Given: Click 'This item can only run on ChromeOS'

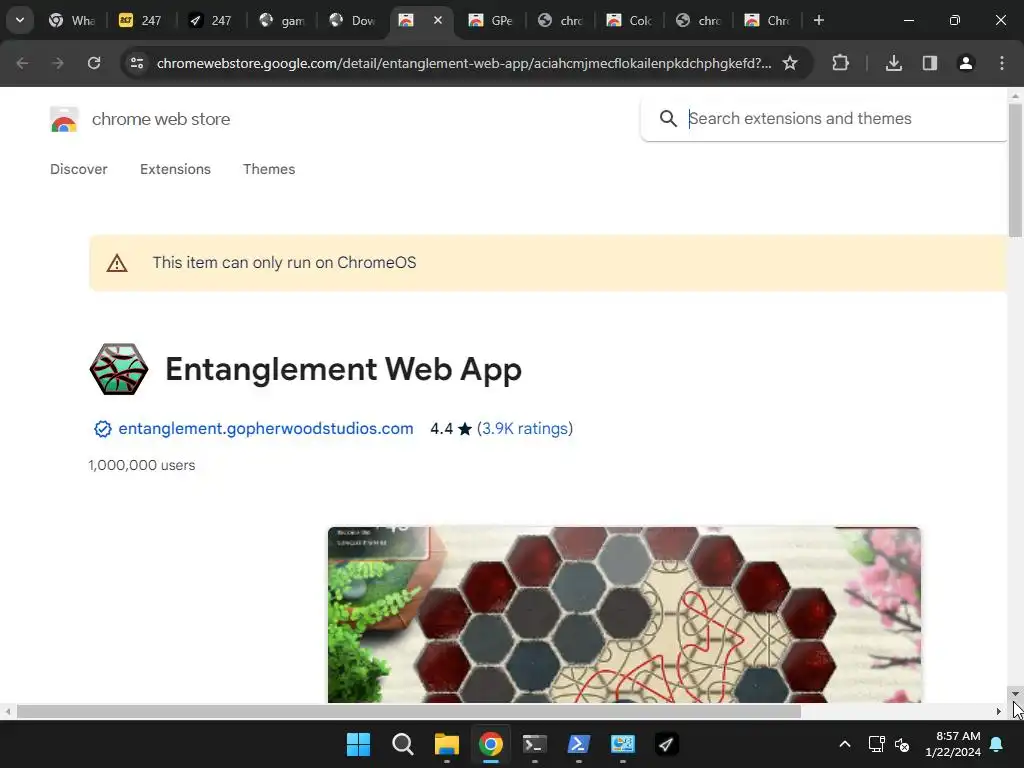Looking at the screenshot, I should click(284, 263).
